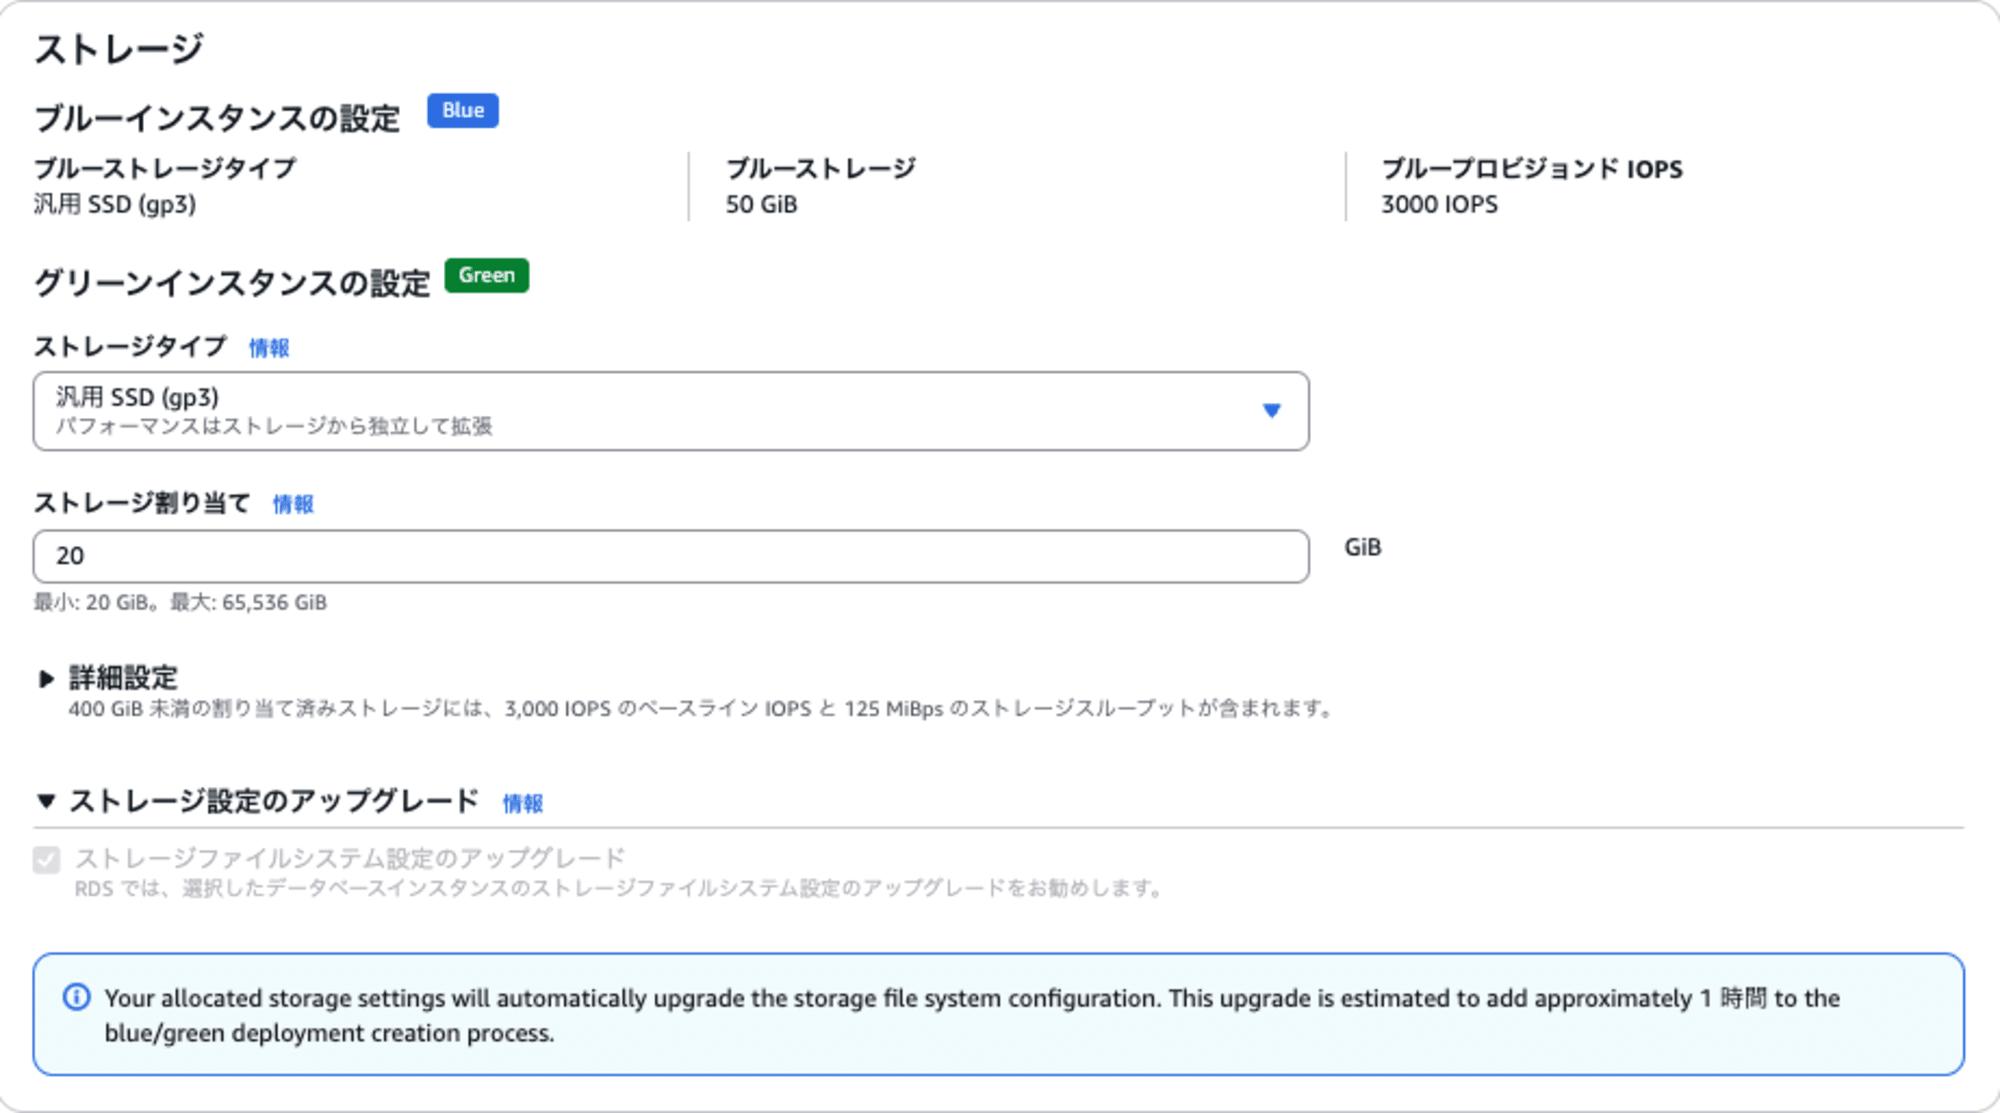Click the ストレージ割り当て input field
The height and width of the screenshot is (1113, 2000).
671,556
